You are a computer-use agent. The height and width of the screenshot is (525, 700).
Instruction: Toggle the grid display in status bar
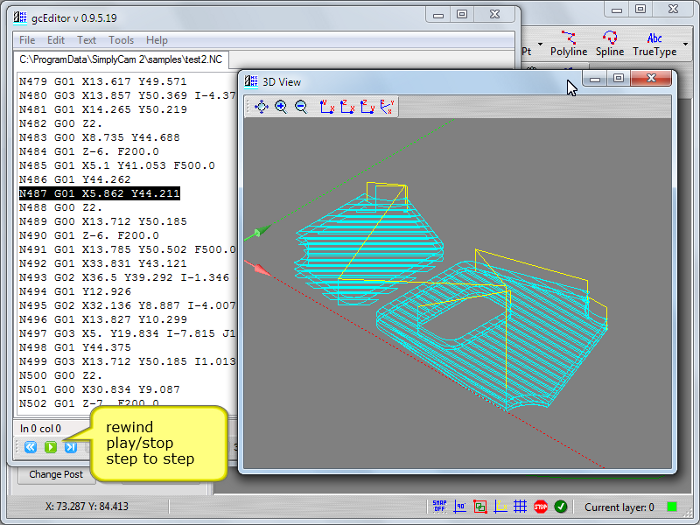[520, 507]
